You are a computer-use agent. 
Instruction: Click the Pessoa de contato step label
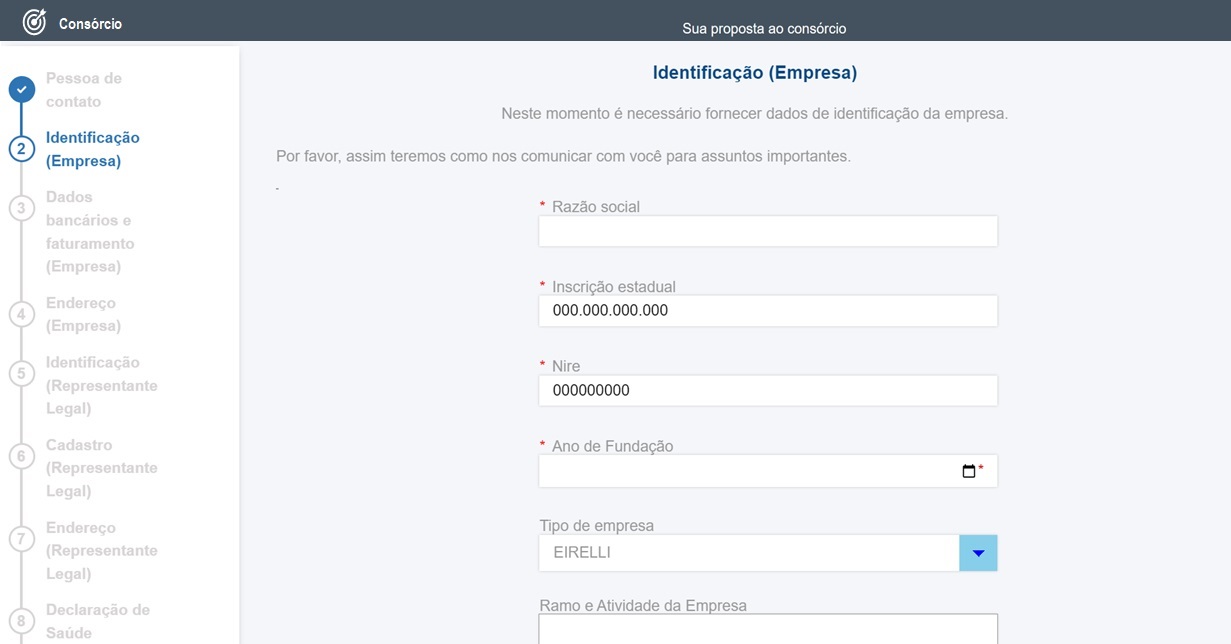coord(84,88)
